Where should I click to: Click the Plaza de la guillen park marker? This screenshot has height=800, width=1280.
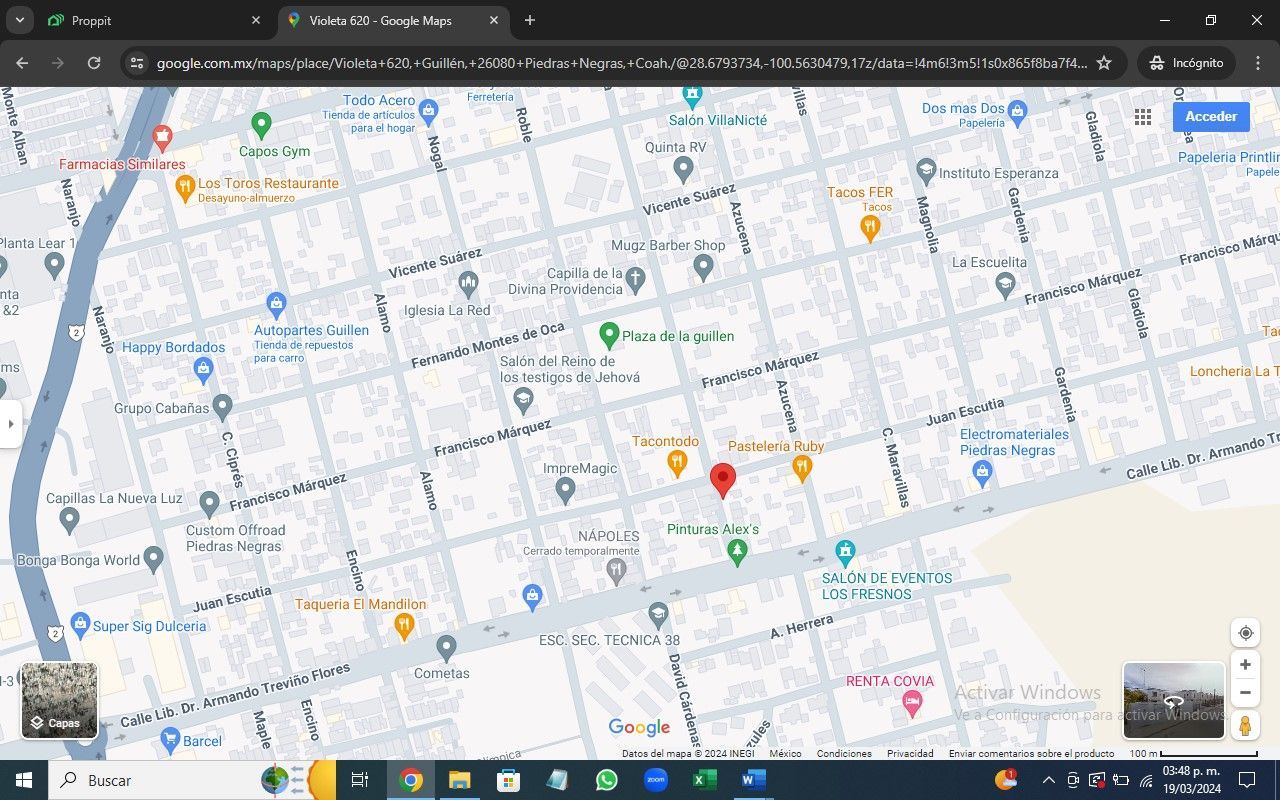pos(609,335)
